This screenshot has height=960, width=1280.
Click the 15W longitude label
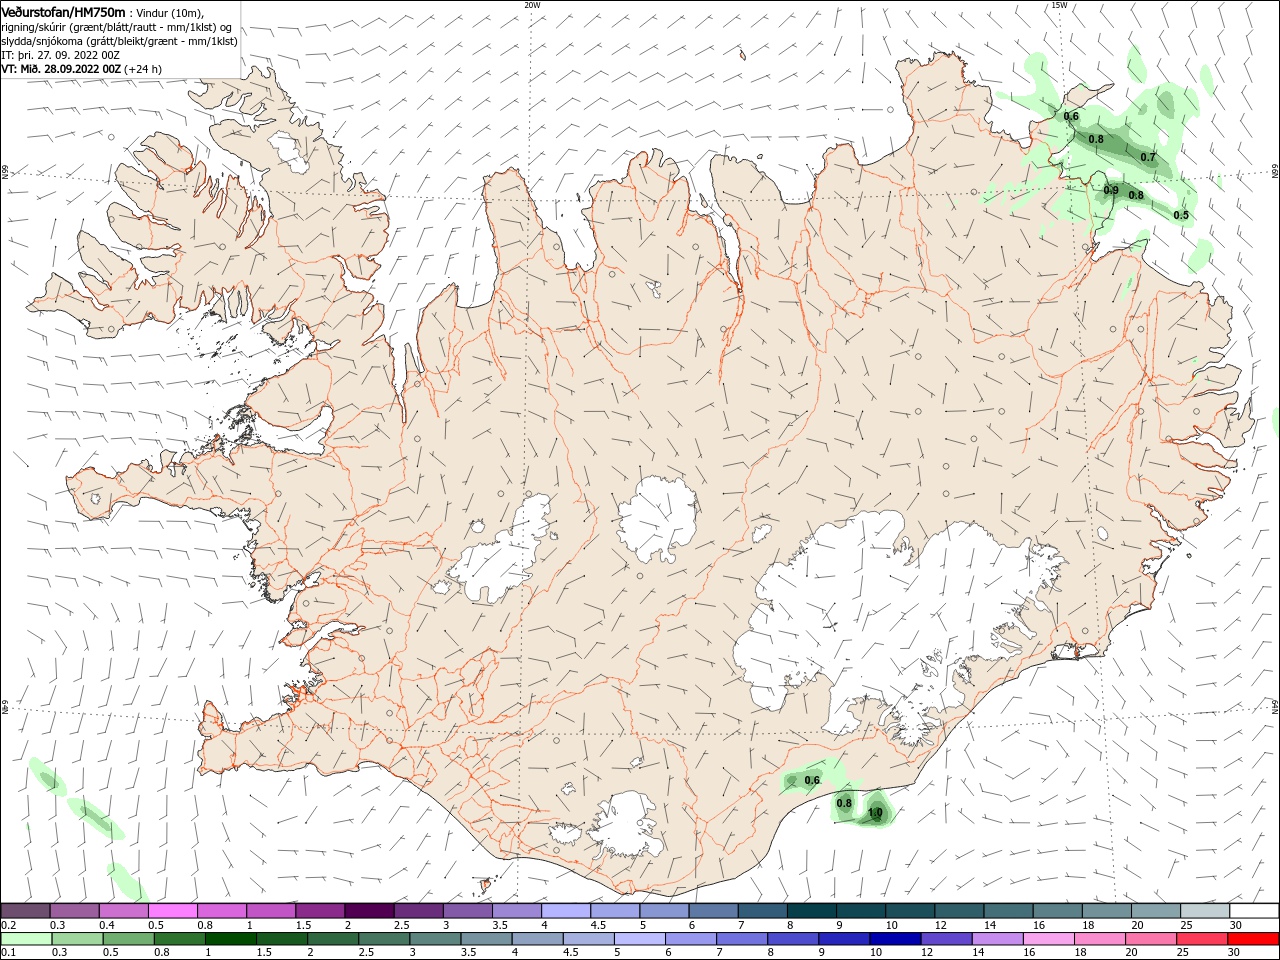click(1059, 5)
